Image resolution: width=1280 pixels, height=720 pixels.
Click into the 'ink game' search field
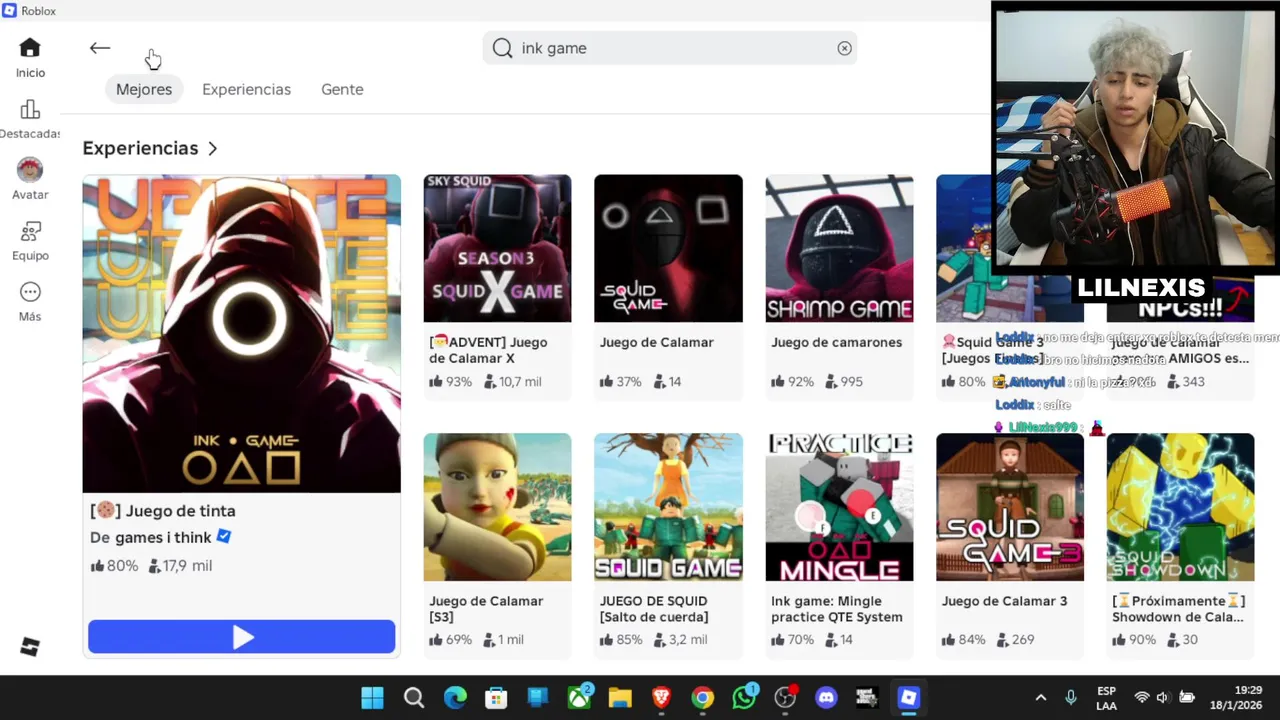coord(670,48)
